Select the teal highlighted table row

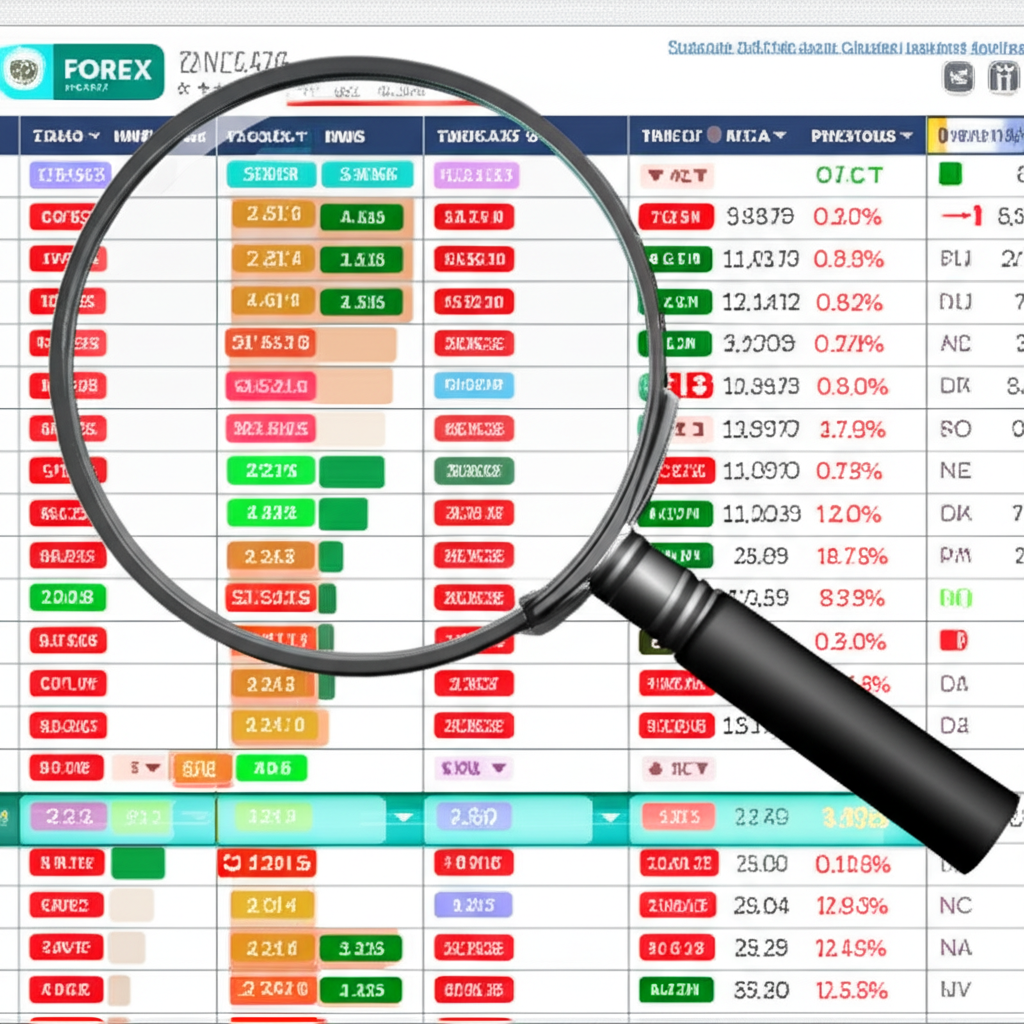point(300,818)
